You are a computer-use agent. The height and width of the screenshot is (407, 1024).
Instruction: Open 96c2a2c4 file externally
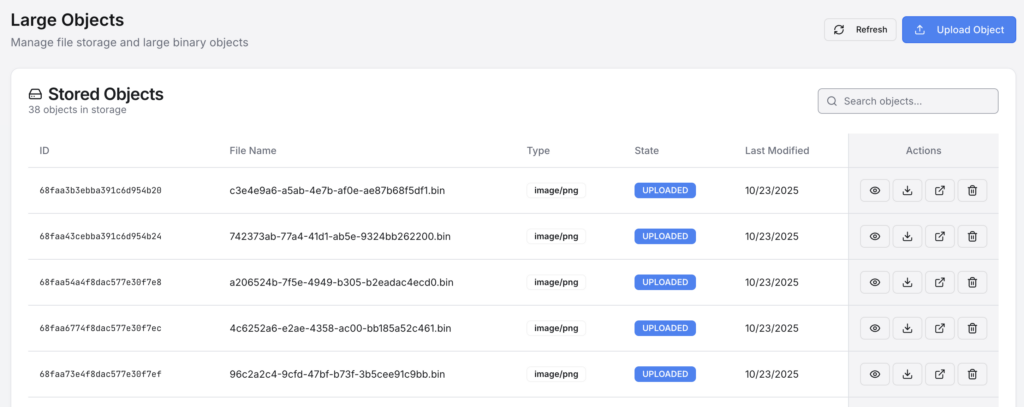click(939, 375)
